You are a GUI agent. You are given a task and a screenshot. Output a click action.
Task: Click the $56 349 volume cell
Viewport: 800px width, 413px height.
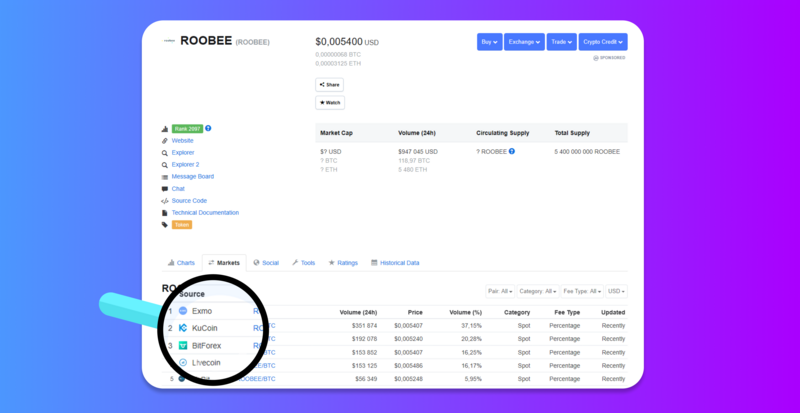366,379
